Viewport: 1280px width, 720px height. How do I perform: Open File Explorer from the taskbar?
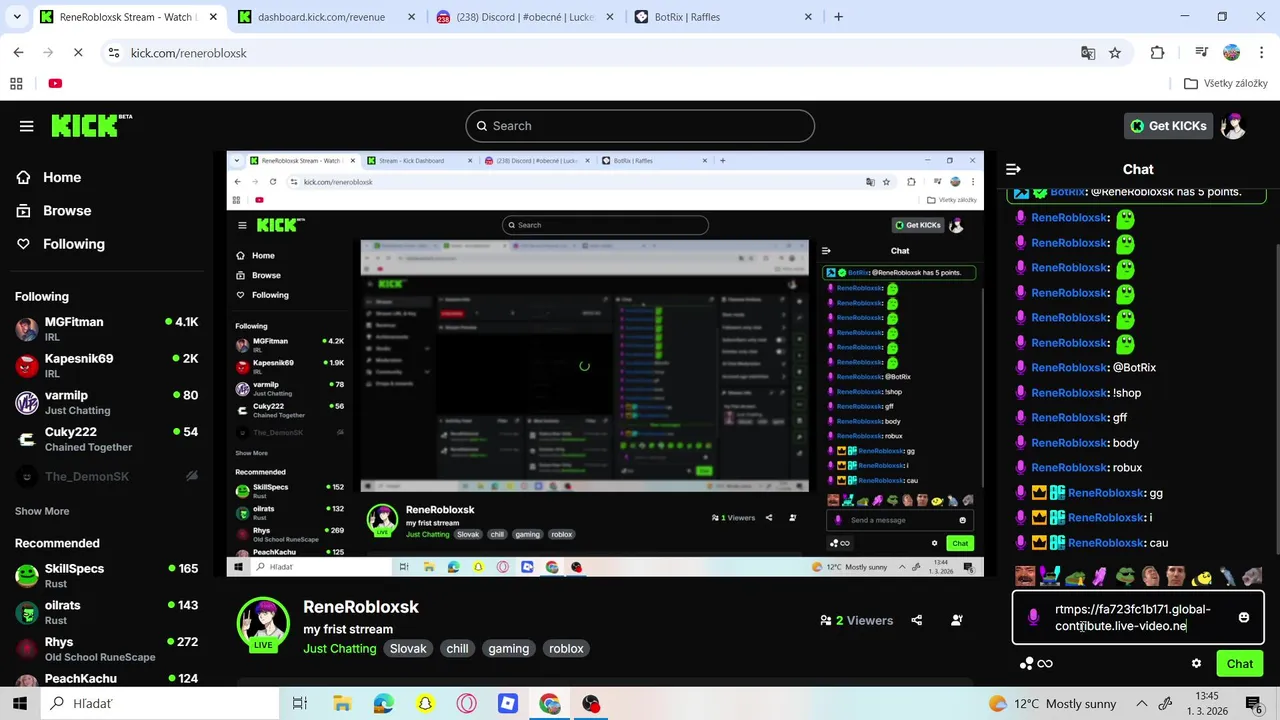(342, 704)
